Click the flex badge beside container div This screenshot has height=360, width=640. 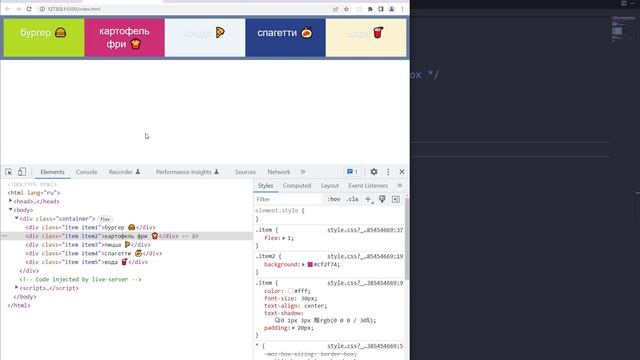pos(105,219)
